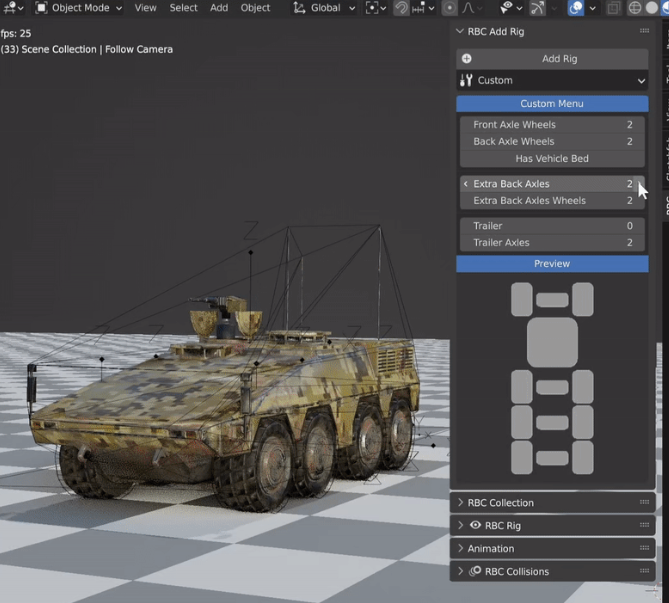Click the selectability and visibility icon
This screenshot has width=669, height=603.
506,8
